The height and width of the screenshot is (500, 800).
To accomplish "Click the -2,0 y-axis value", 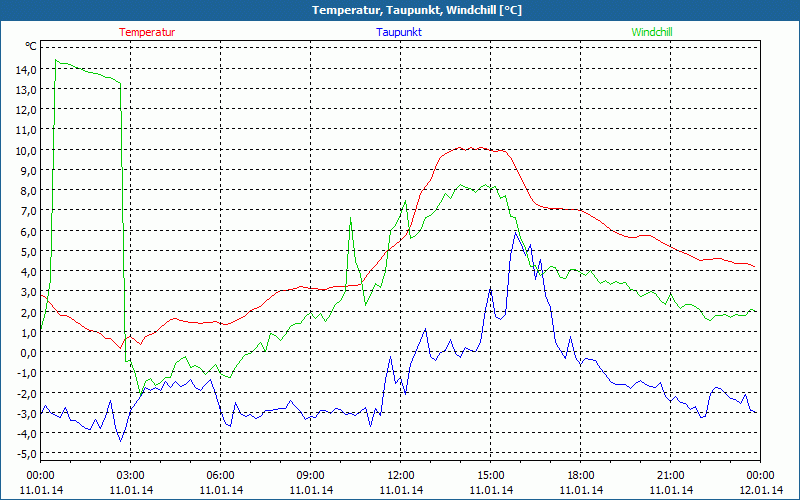I will pyautogui.click(x=28, y=393).
